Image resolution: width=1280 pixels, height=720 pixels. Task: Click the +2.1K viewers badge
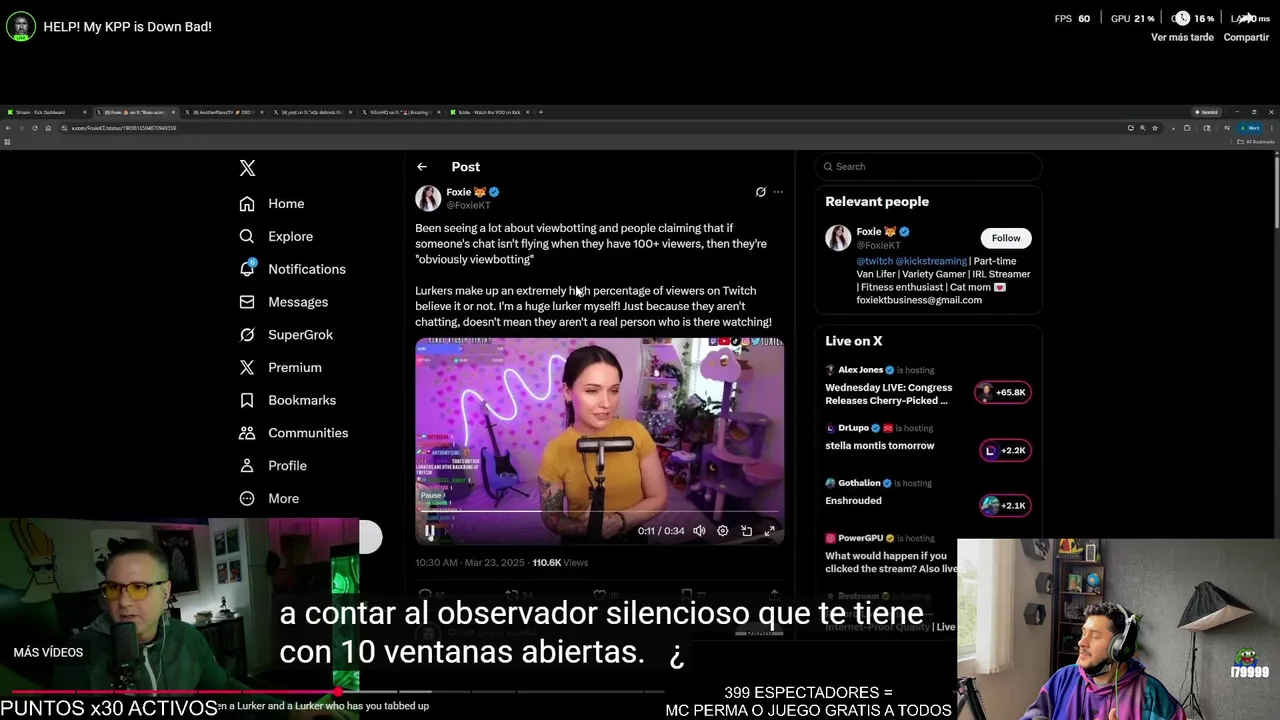[1004, 505]
